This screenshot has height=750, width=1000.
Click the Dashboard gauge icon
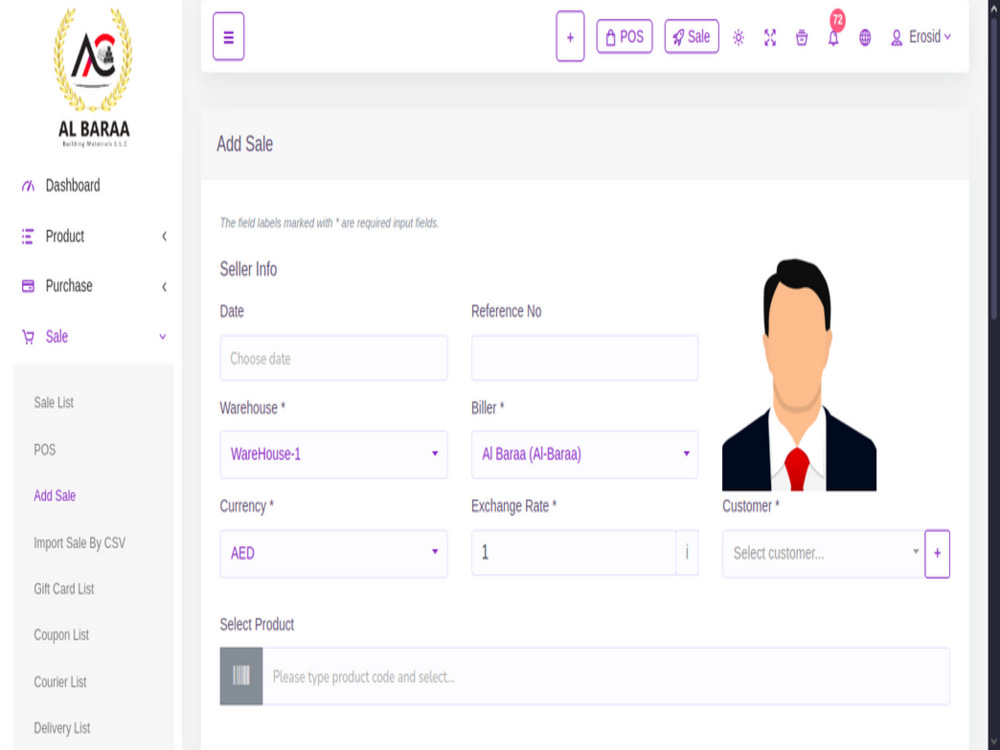[x=28, y=186]
